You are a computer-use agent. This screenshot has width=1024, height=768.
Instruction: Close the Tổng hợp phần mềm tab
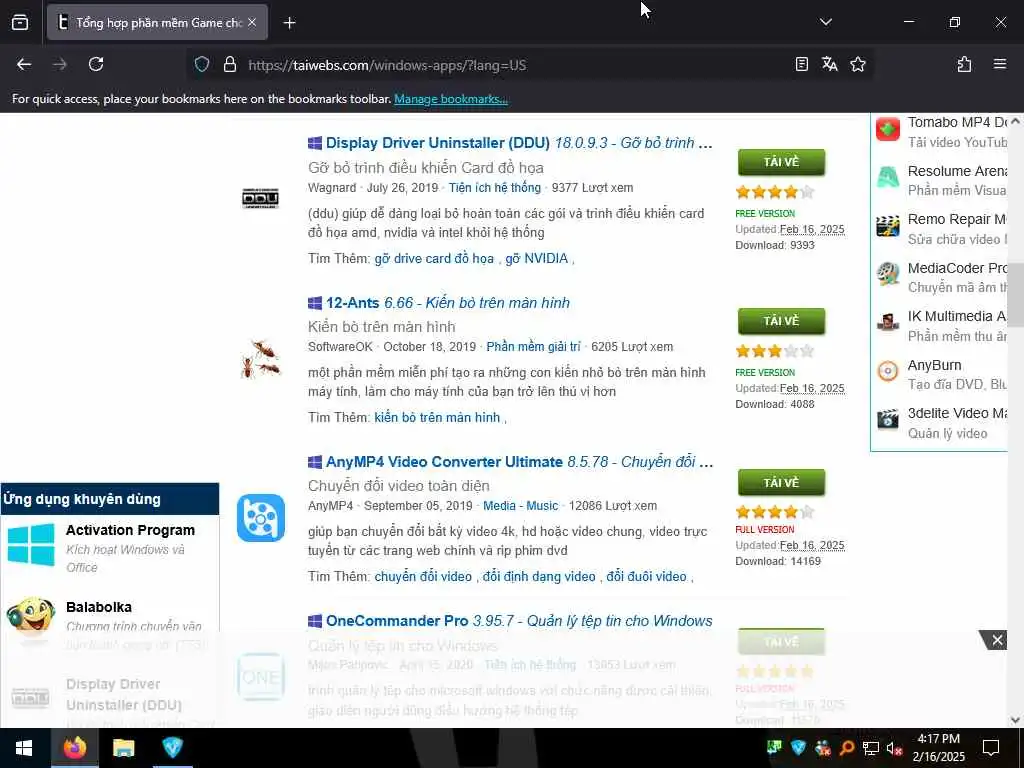(252, 23)
